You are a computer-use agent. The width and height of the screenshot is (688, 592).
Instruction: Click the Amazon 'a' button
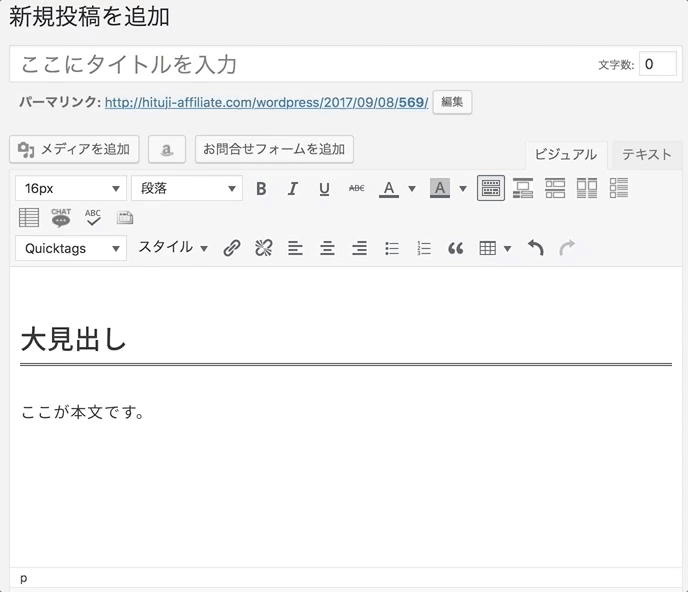click(x=167, y=149)
